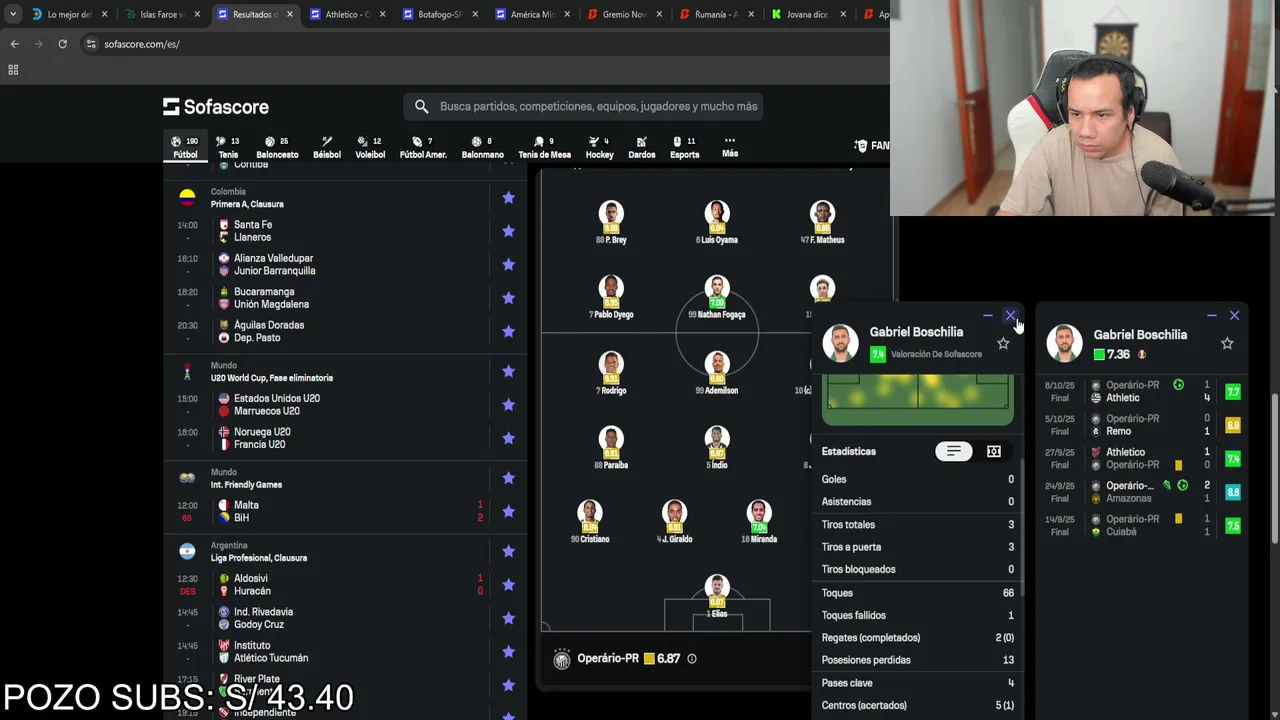This screenshot has width=1280, height=720.
Task: Open the browser apps grid icon
Action: (13, 70)
